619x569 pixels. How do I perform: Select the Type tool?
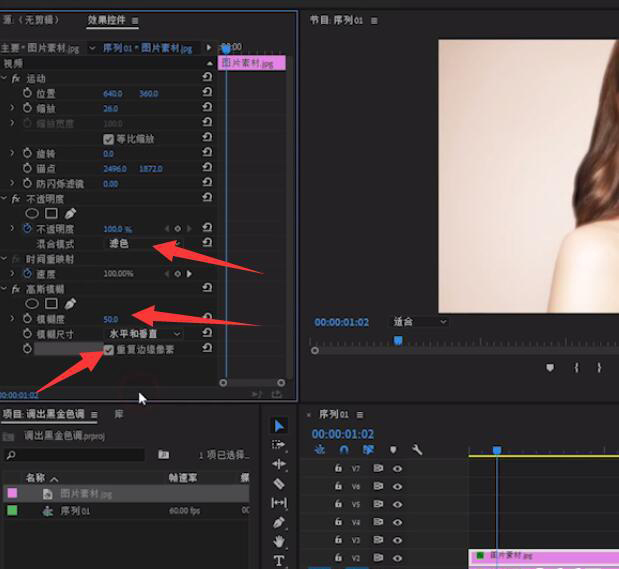(x=279, y=560)
